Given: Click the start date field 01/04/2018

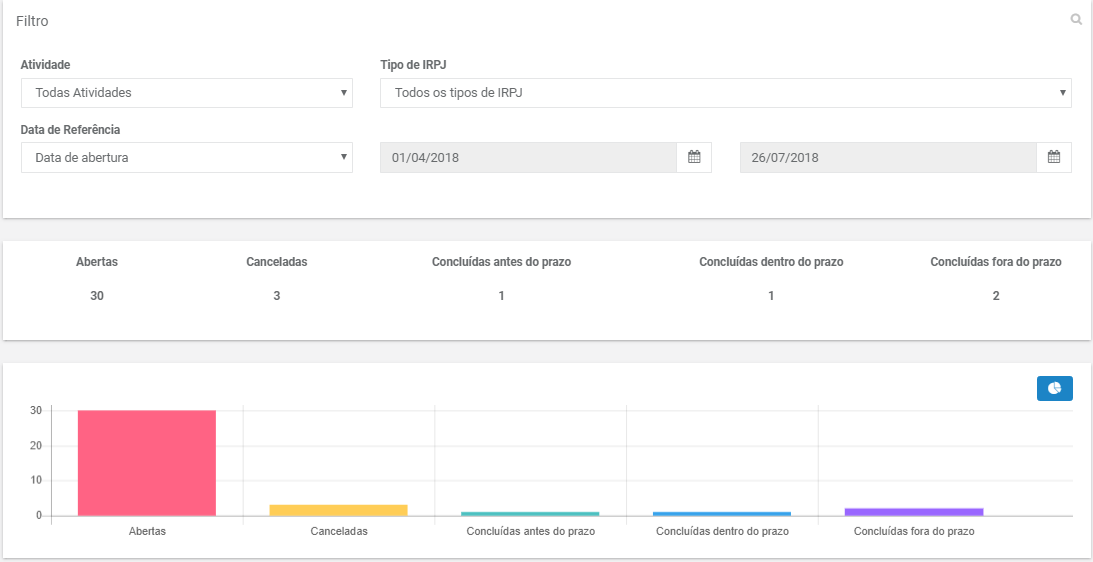Looking at the screenshot, I should coord(528,158).
